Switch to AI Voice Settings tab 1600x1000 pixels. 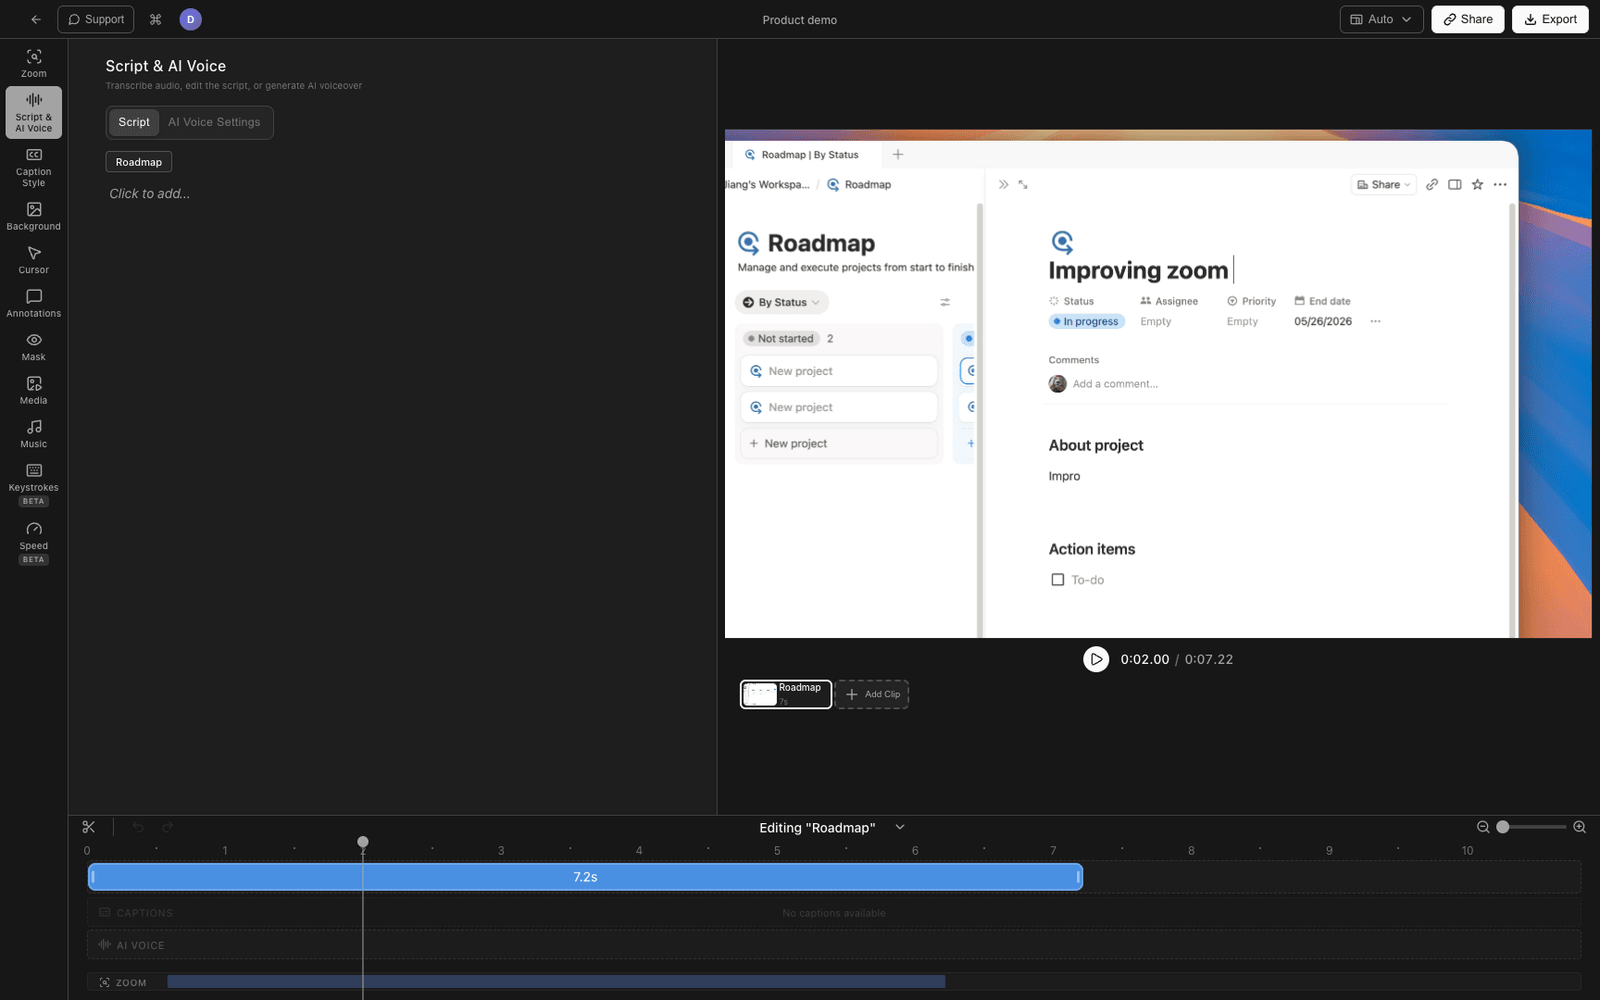click(214, 122)
